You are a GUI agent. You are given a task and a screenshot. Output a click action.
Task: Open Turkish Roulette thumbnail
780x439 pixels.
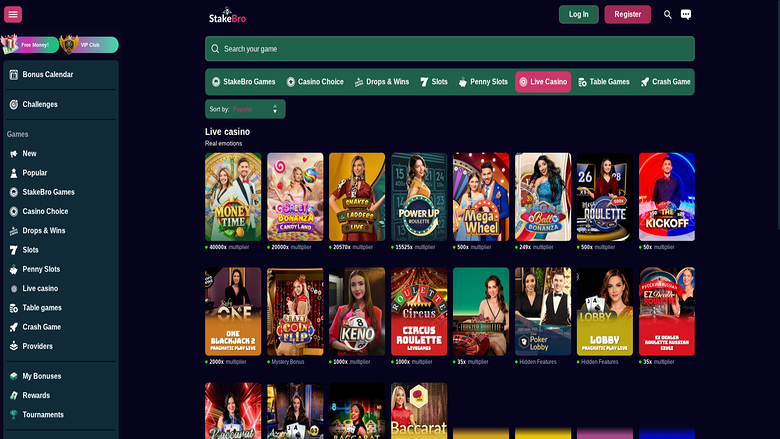pyautogui.click(x=481, y=312)
